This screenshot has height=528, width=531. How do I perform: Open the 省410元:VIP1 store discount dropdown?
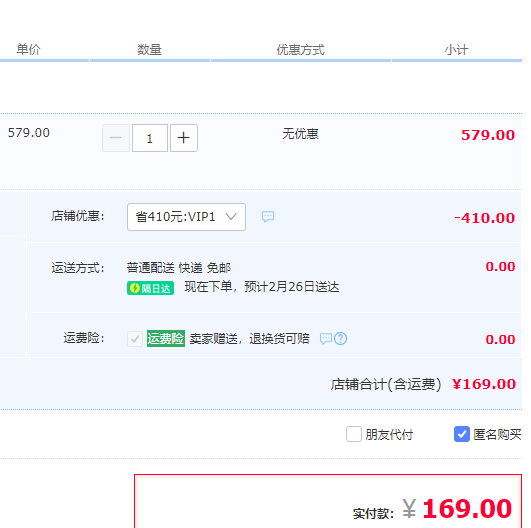[186, 217]
